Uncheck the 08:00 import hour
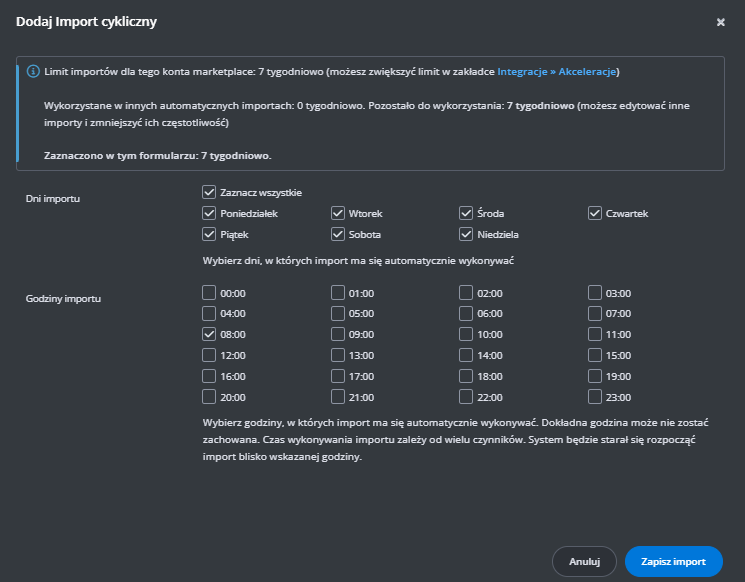The image size is (745, 582). pos(209,334)
